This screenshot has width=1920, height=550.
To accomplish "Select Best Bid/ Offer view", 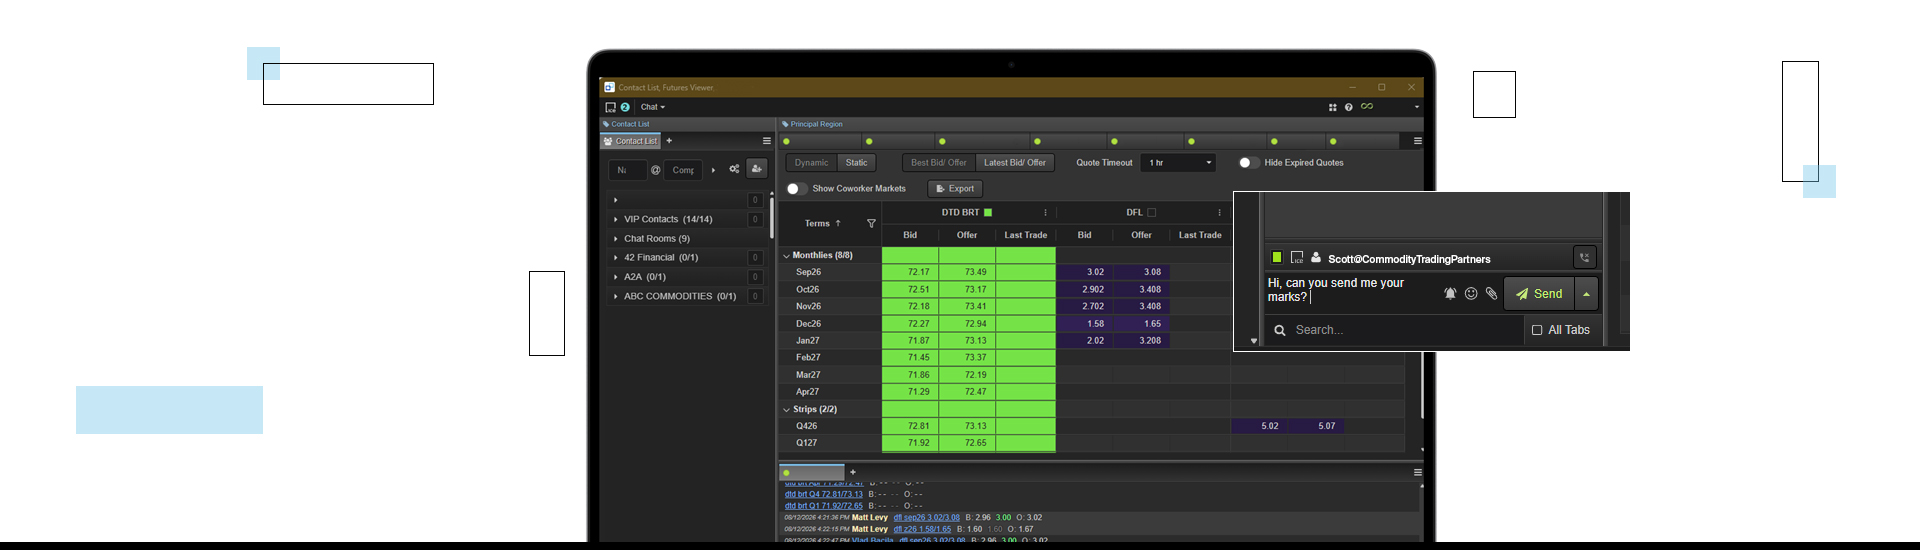I will point(939,162).
